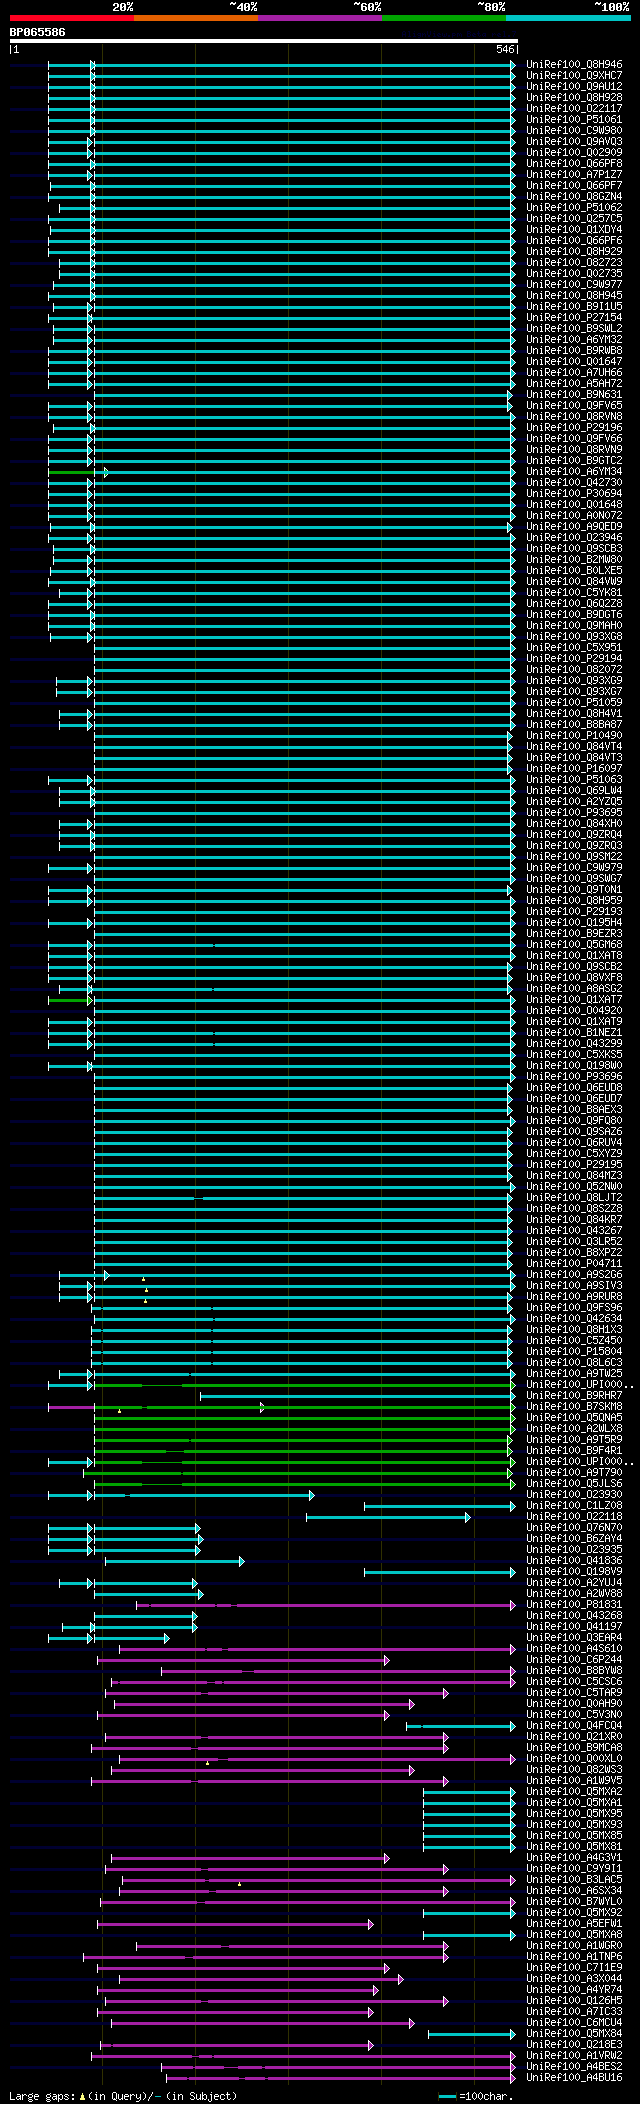Screen dimensions: 640x2104
Task: Select the UniRef100_P29196 label
Action: 574,428
